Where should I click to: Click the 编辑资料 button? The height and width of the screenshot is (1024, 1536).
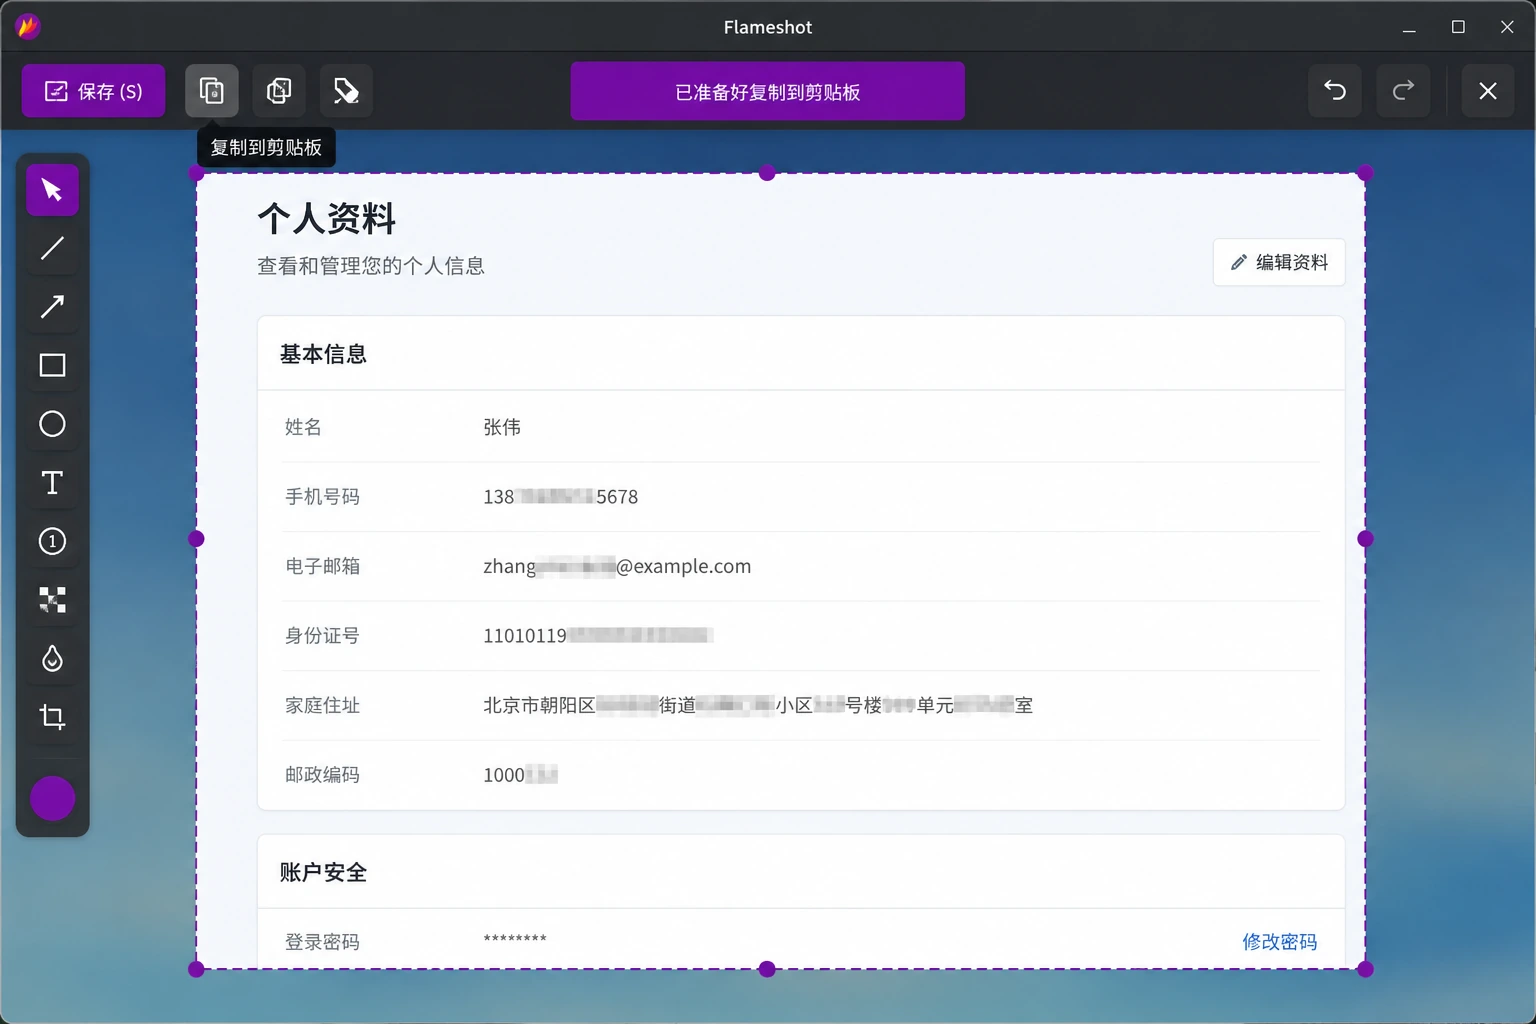(x=1279, y=262)
